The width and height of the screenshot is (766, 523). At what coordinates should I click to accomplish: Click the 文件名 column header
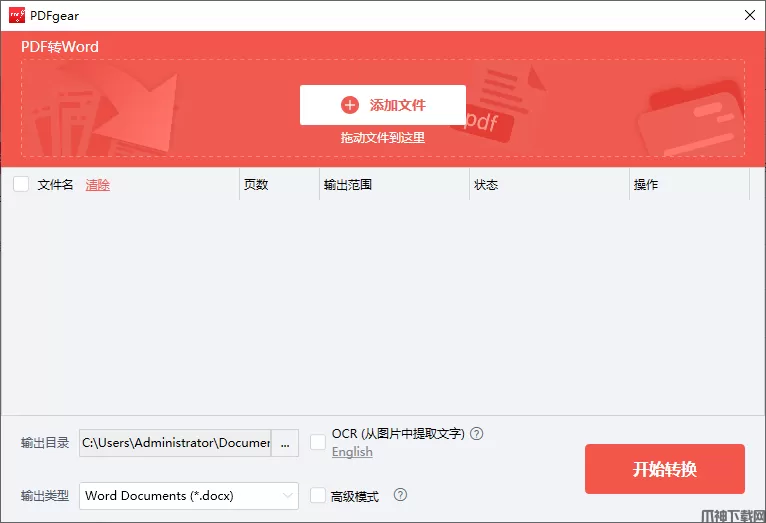pos(55,185)
